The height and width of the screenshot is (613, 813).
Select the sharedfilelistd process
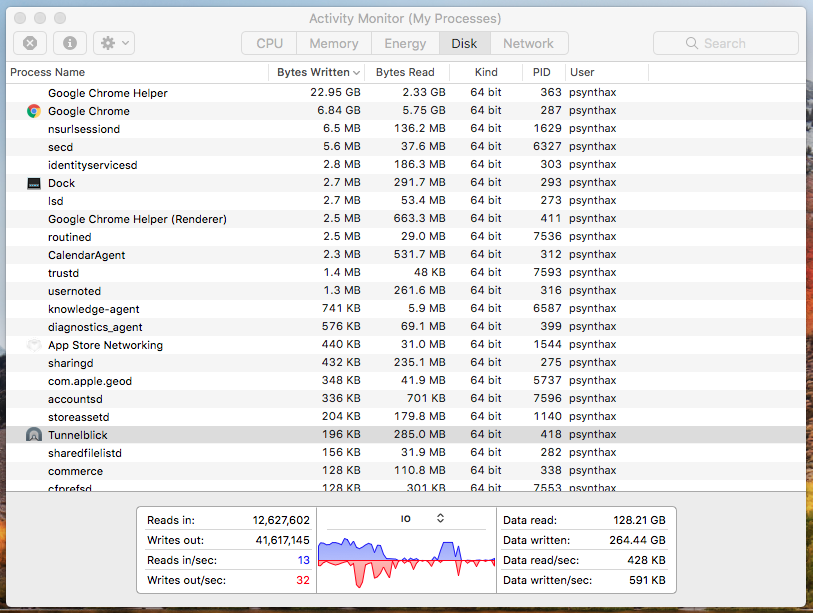406,453
